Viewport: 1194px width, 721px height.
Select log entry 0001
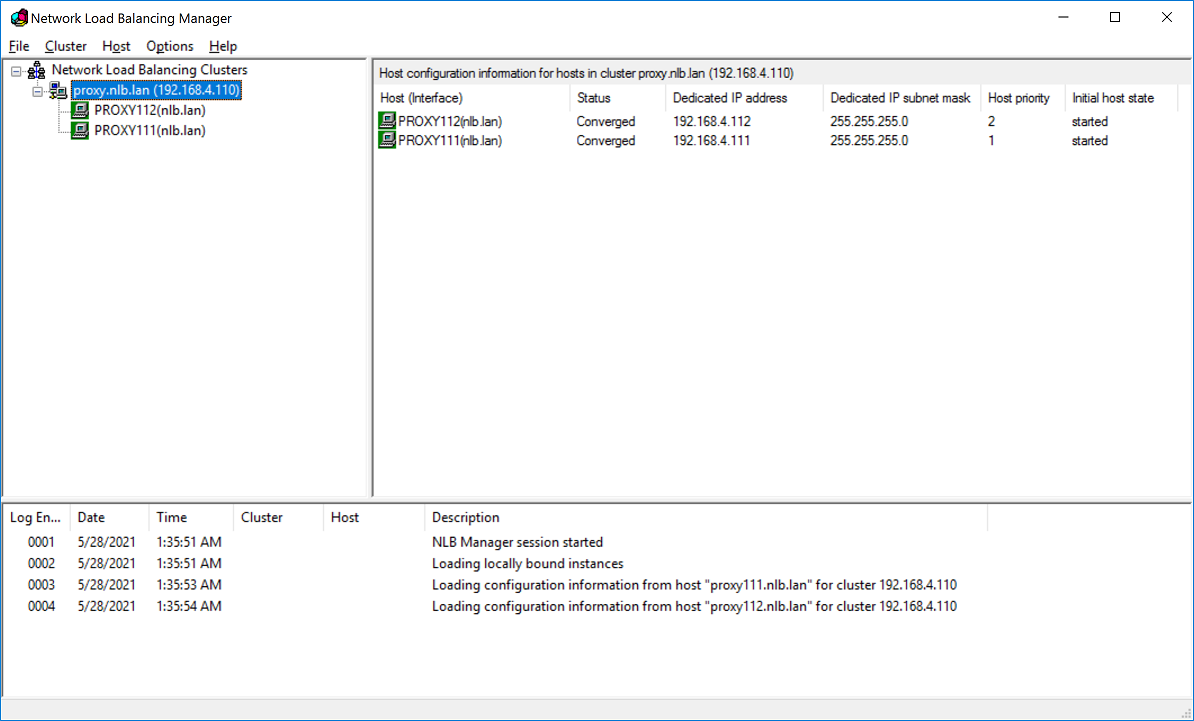tap(42, 542)
